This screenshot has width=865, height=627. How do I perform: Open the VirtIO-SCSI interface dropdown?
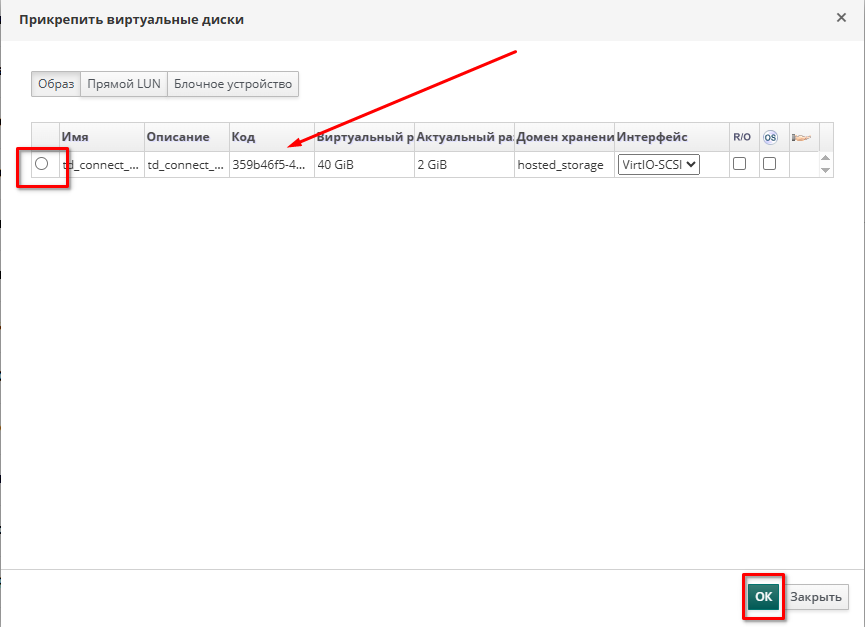coord(659,165)
